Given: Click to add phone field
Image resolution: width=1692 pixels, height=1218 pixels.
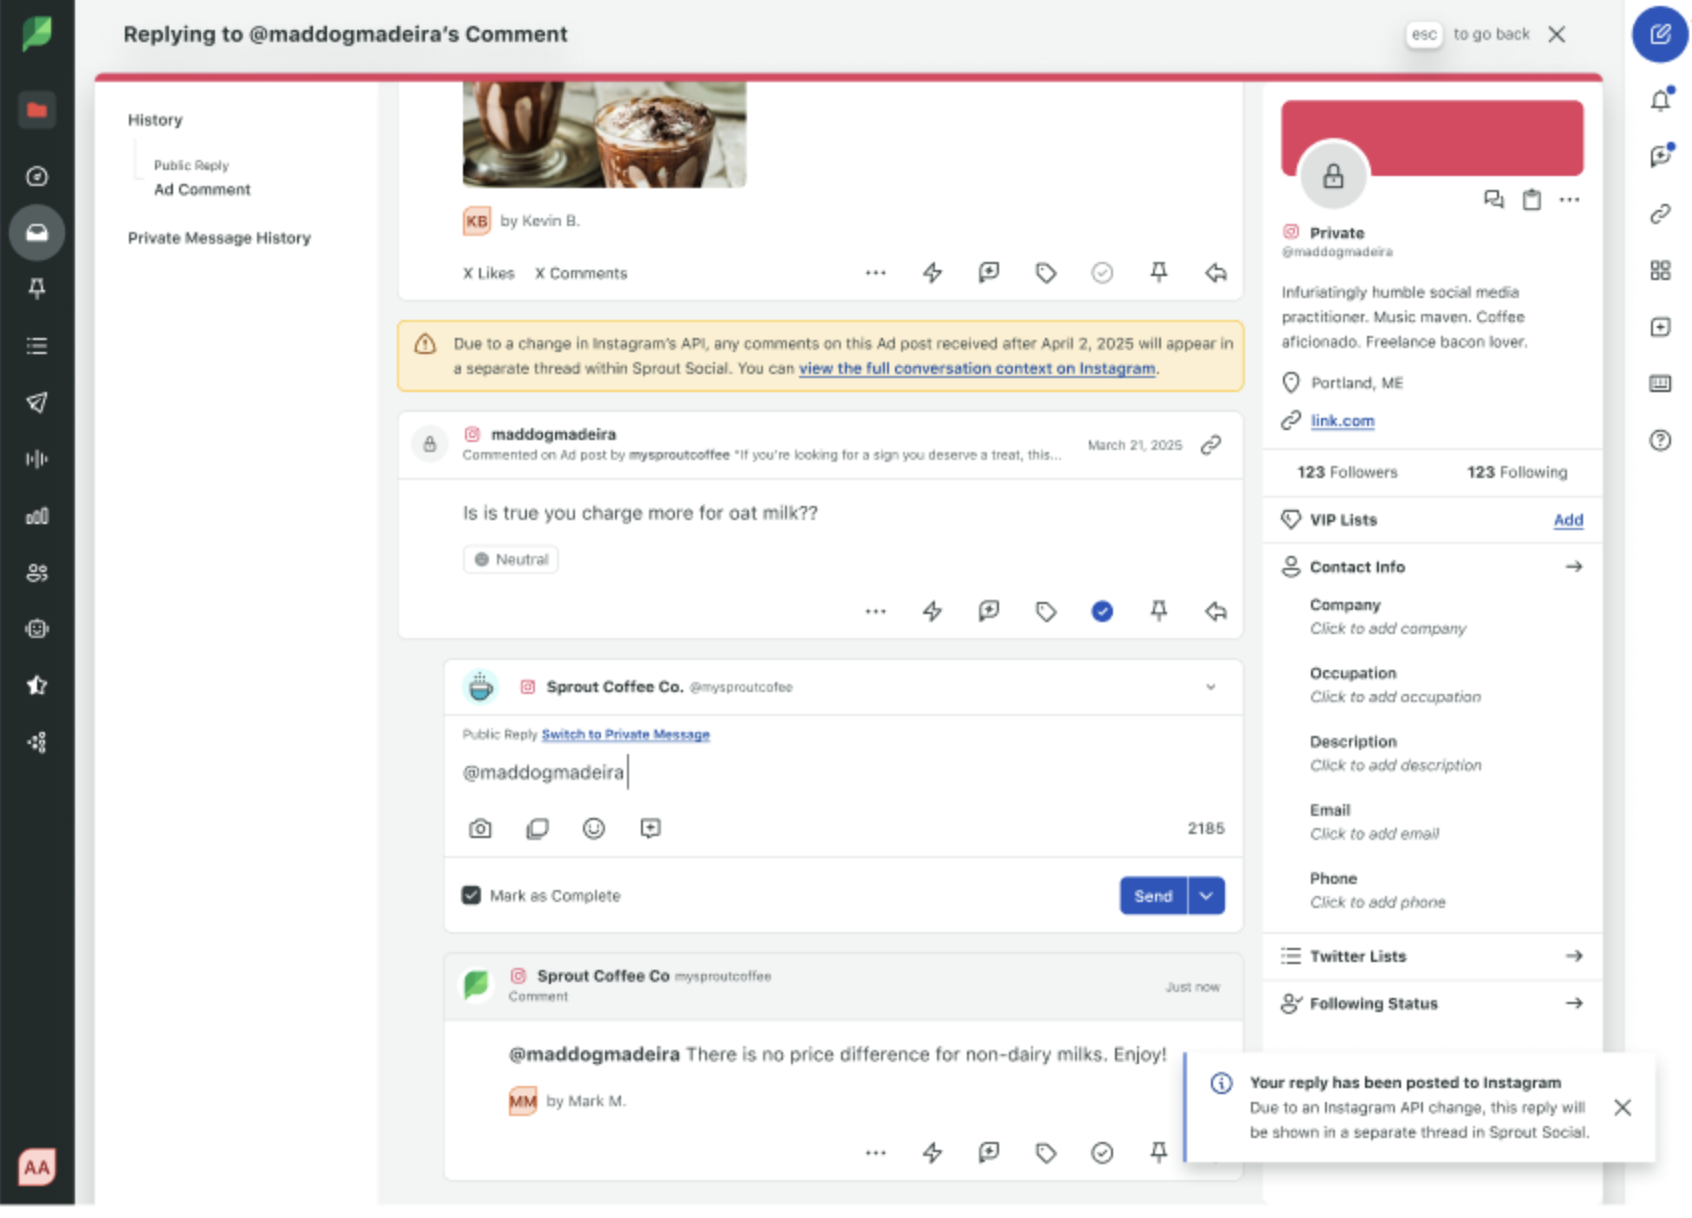Looking at the screenshot, I should pyautogui.click(x=1378, y=903).
